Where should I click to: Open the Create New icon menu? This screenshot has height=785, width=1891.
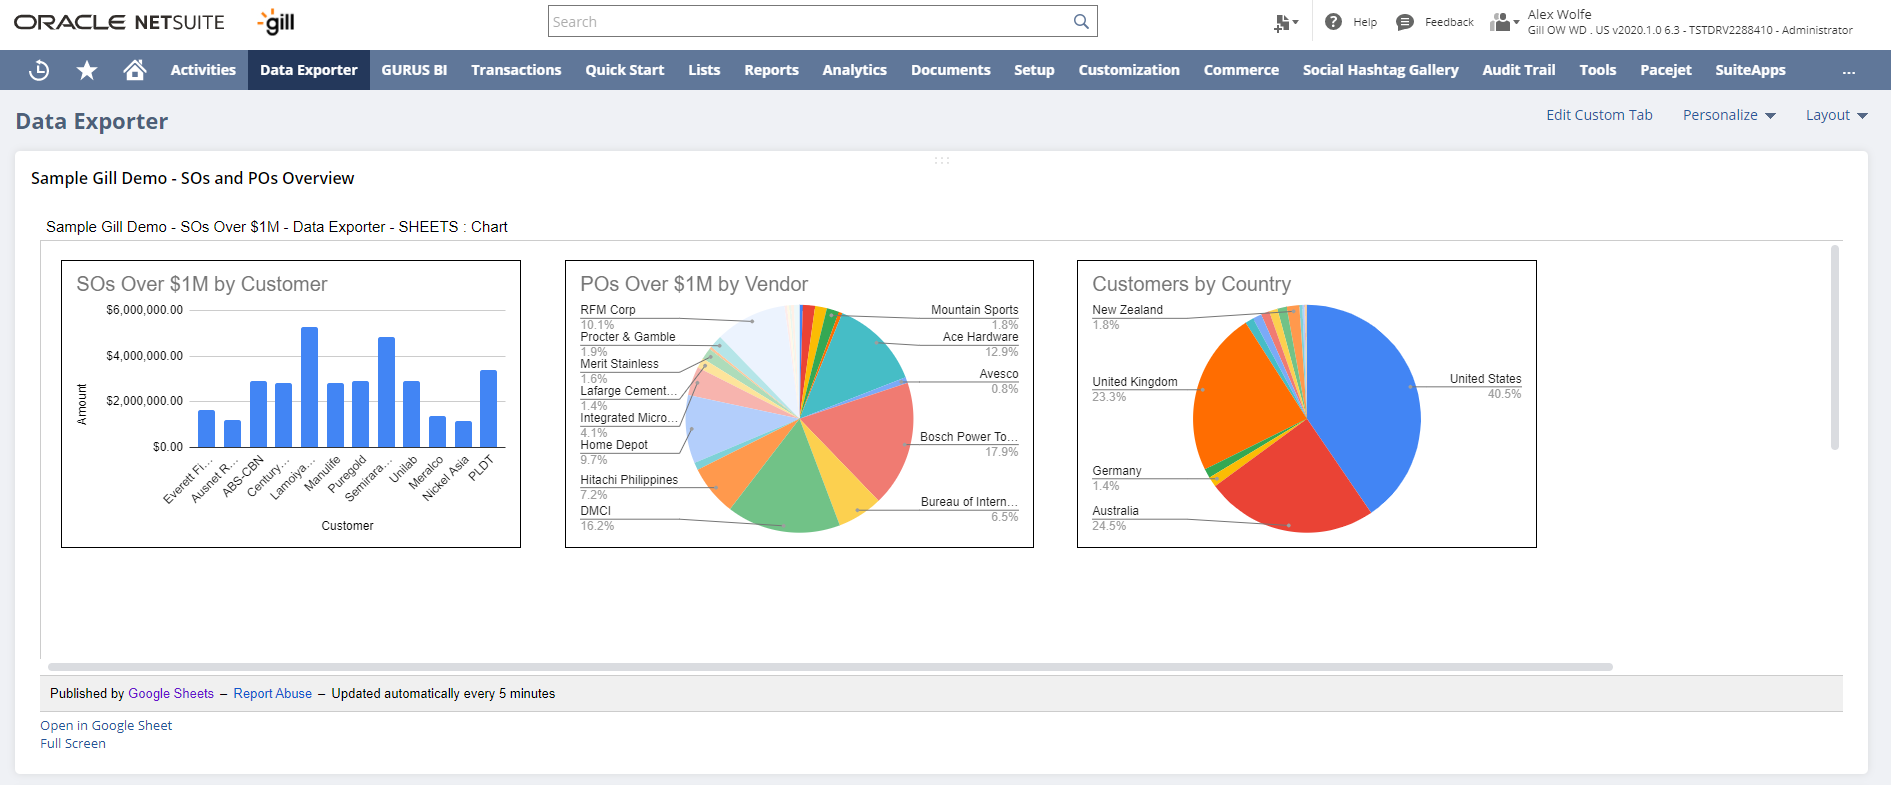pyautogui.click(x=1286, y=22)
